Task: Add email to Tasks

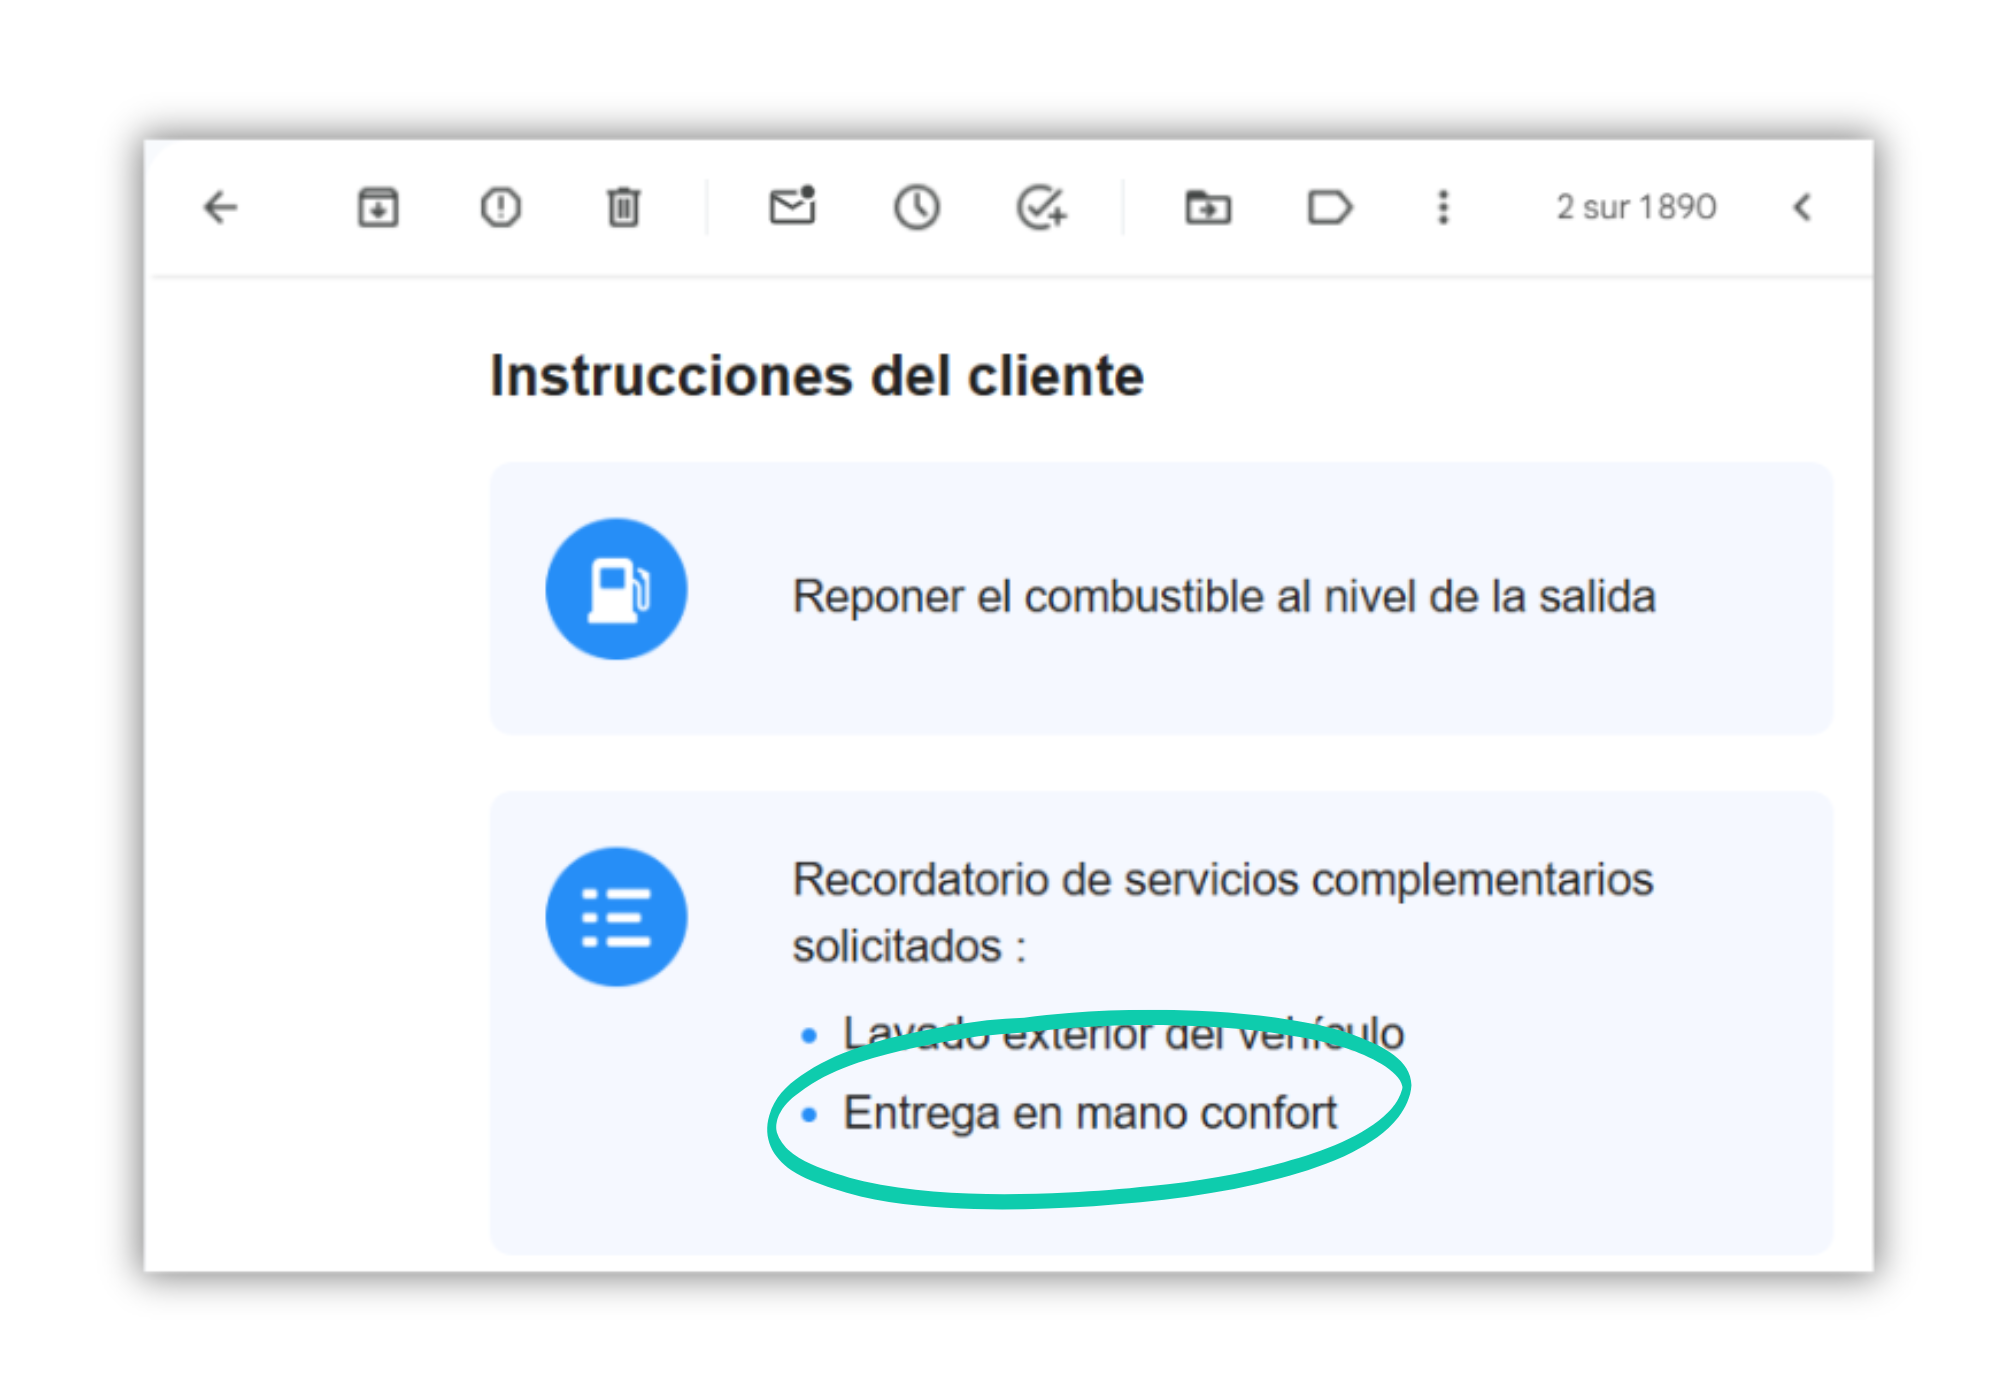Action: coord(1041,208)
